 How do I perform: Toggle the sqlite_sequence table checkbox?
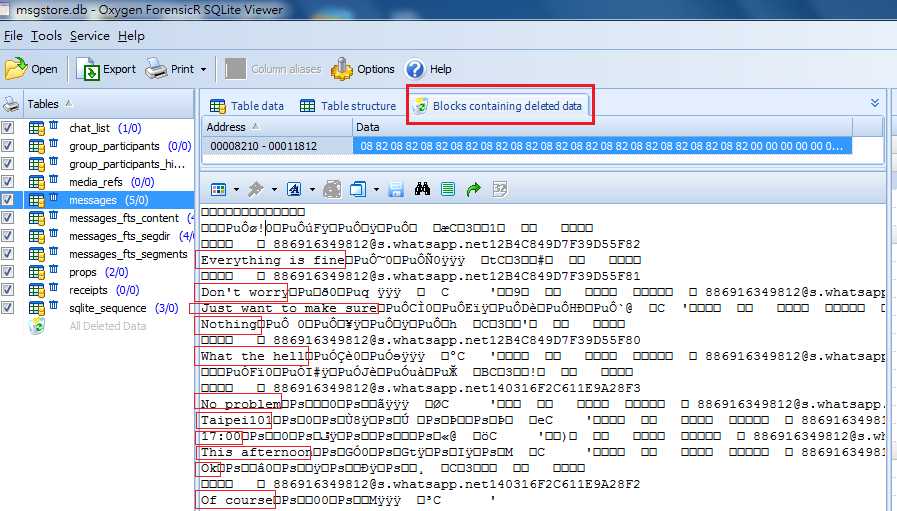coord(7,307)
